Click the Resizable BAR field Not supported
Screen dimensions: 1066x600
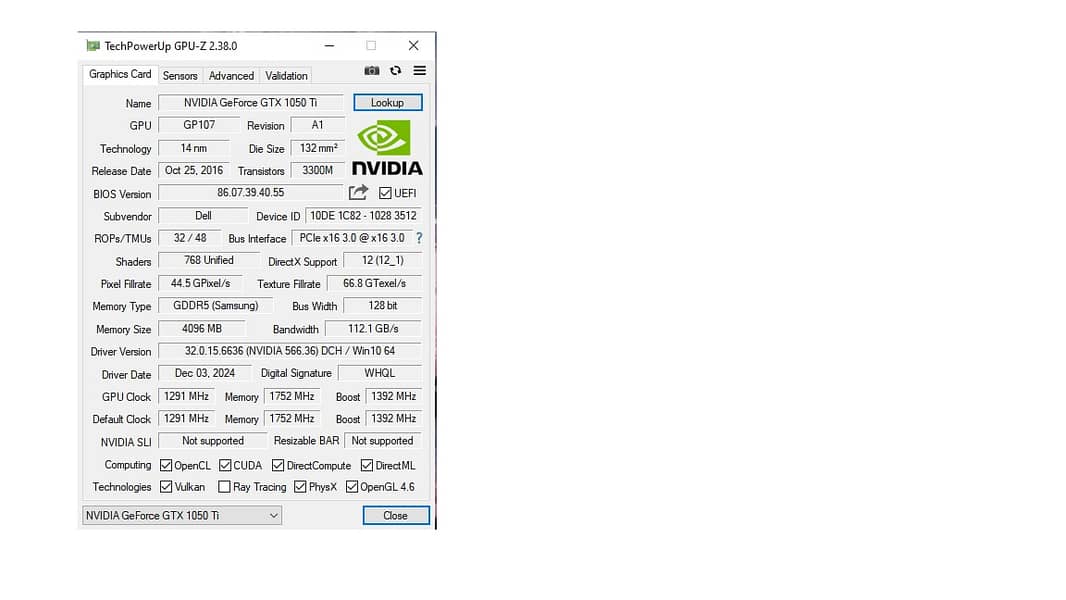(383, 441)
